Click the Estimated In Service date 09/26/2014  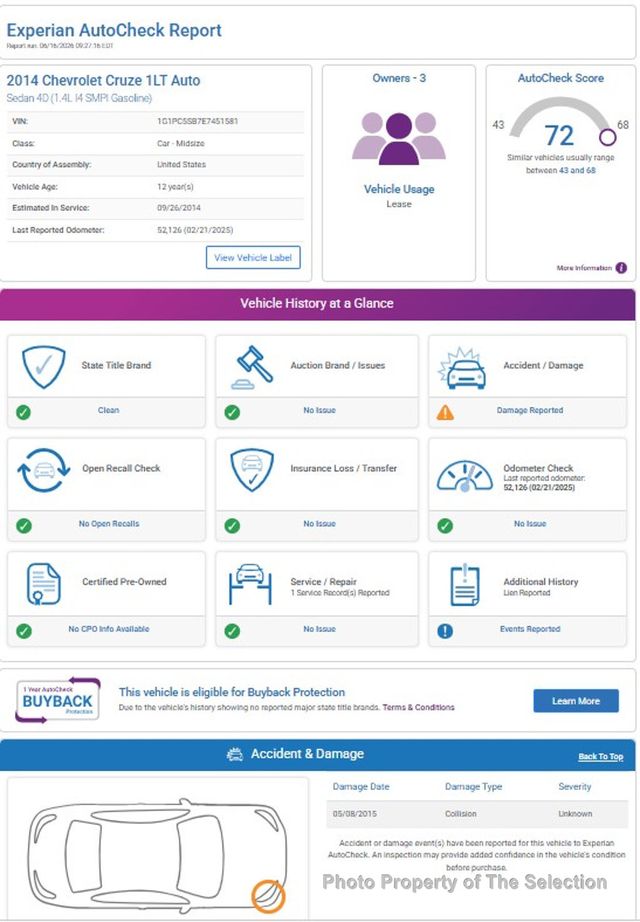(179, 208)
